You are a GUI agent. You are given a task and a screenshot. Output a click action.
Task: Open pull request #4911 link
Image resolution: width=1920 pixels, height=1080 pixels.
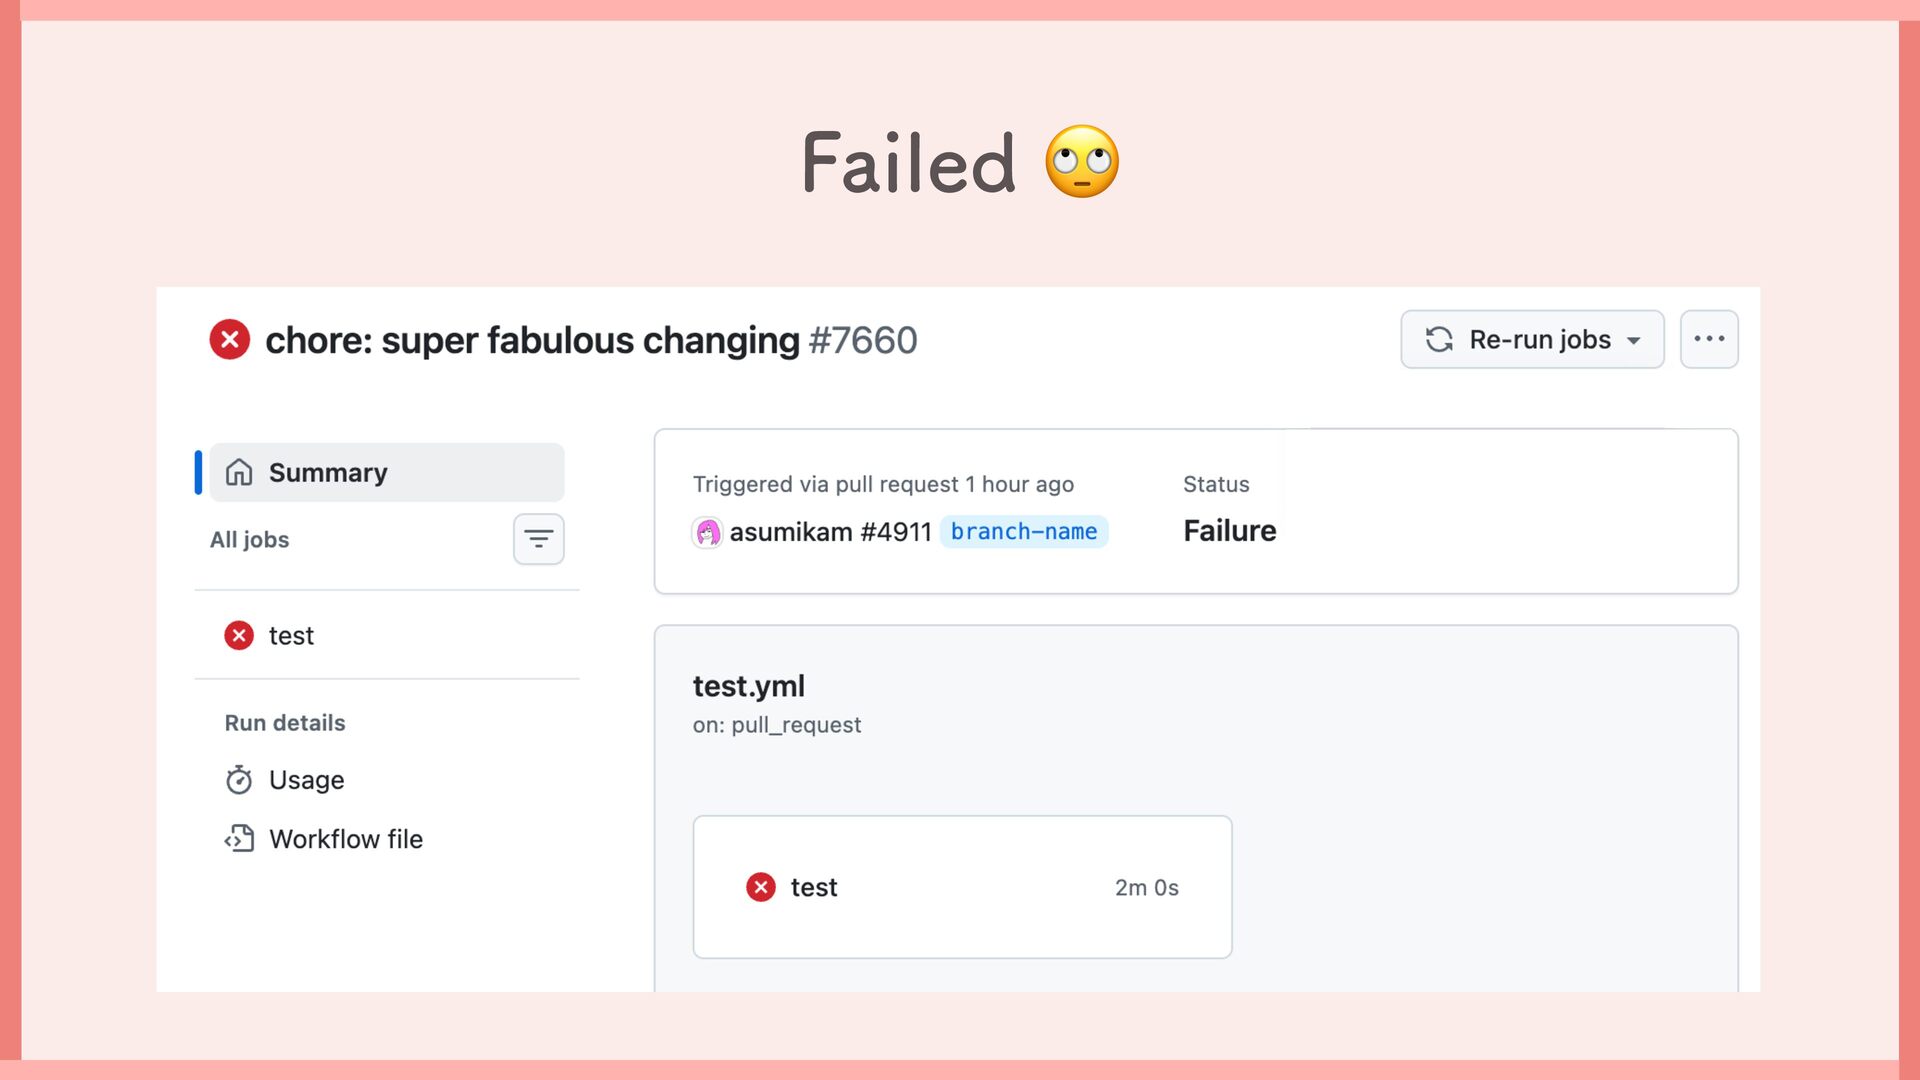[895, 532]
